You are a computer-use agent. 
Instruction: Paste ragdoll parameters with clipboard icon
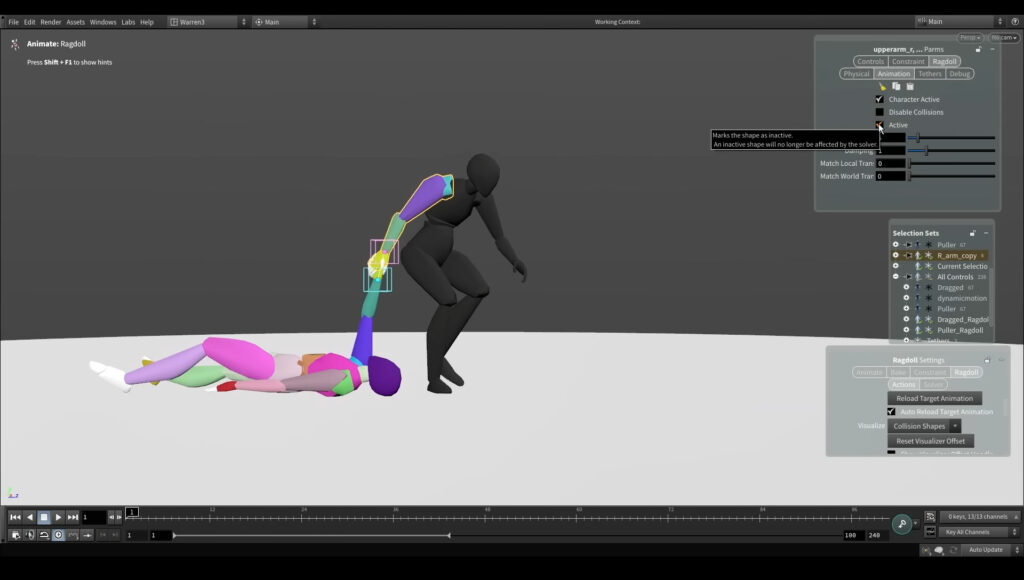(910, 86)
